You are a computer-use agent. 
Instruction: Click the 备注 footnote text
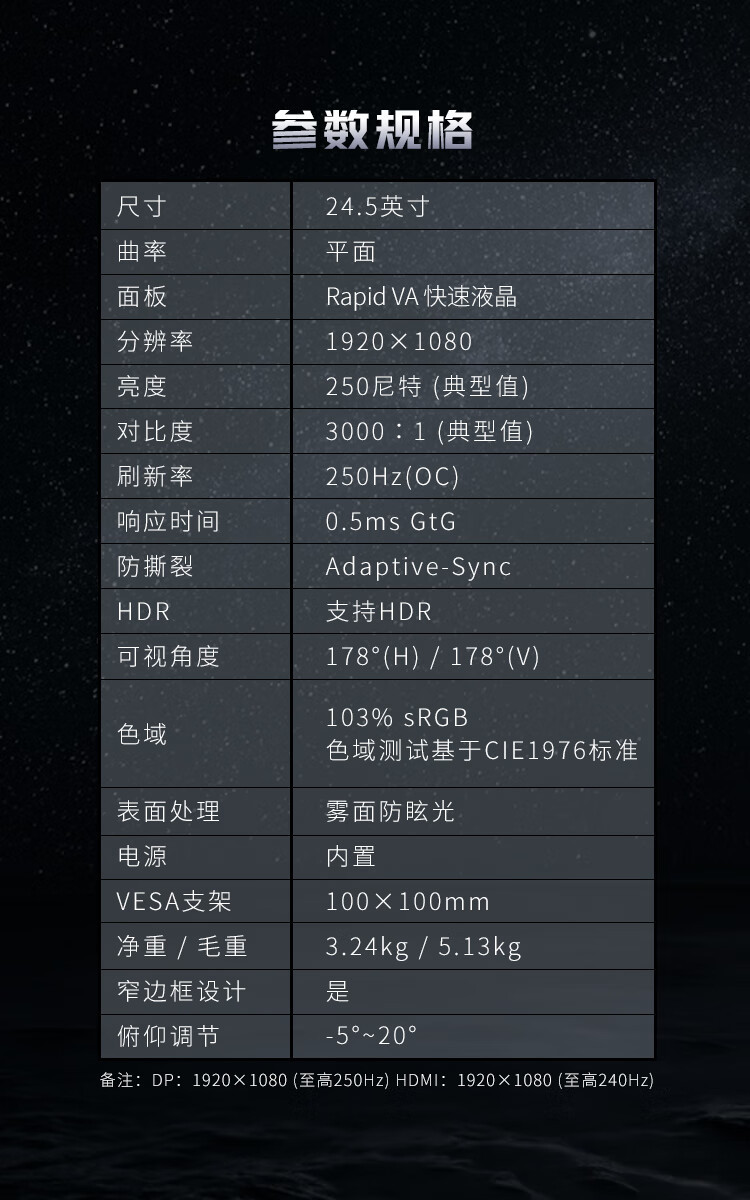tap(376, 1081)
